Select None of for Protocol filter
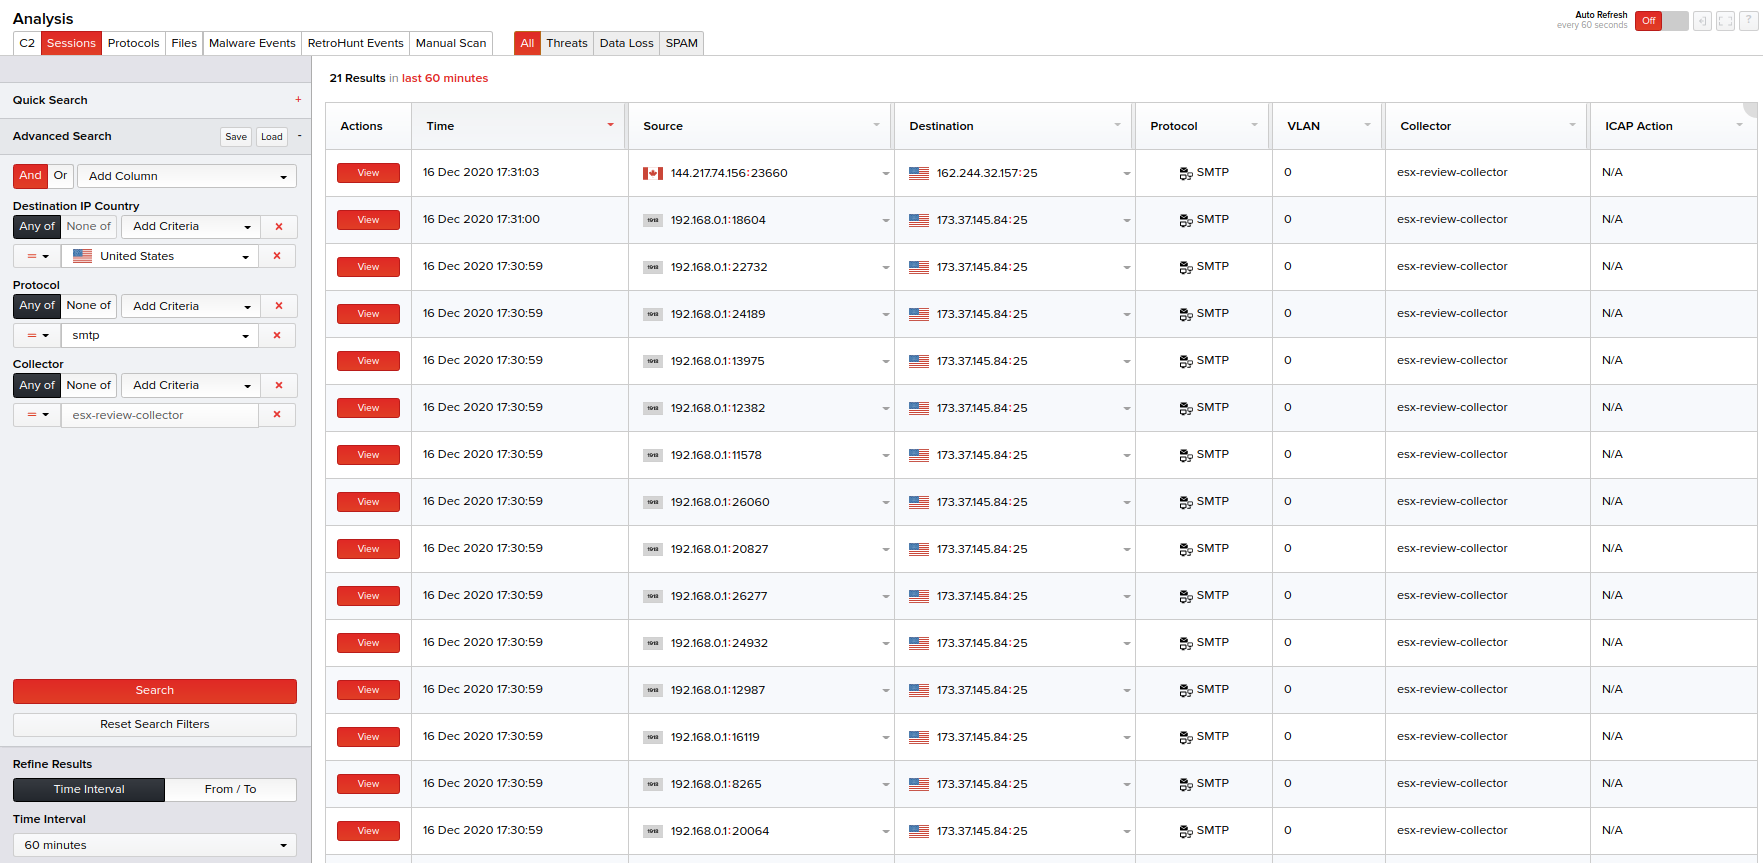The height and width of the screenshot is (863, 1763). (89, 306)
